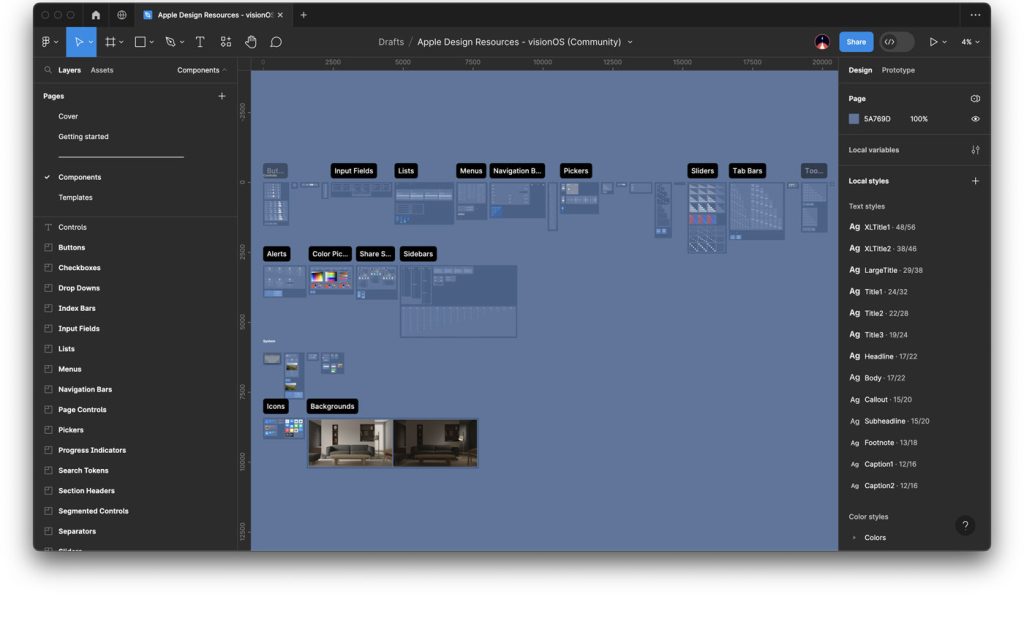
Task: Open the Resources/components panel icon
Action: 226,42
